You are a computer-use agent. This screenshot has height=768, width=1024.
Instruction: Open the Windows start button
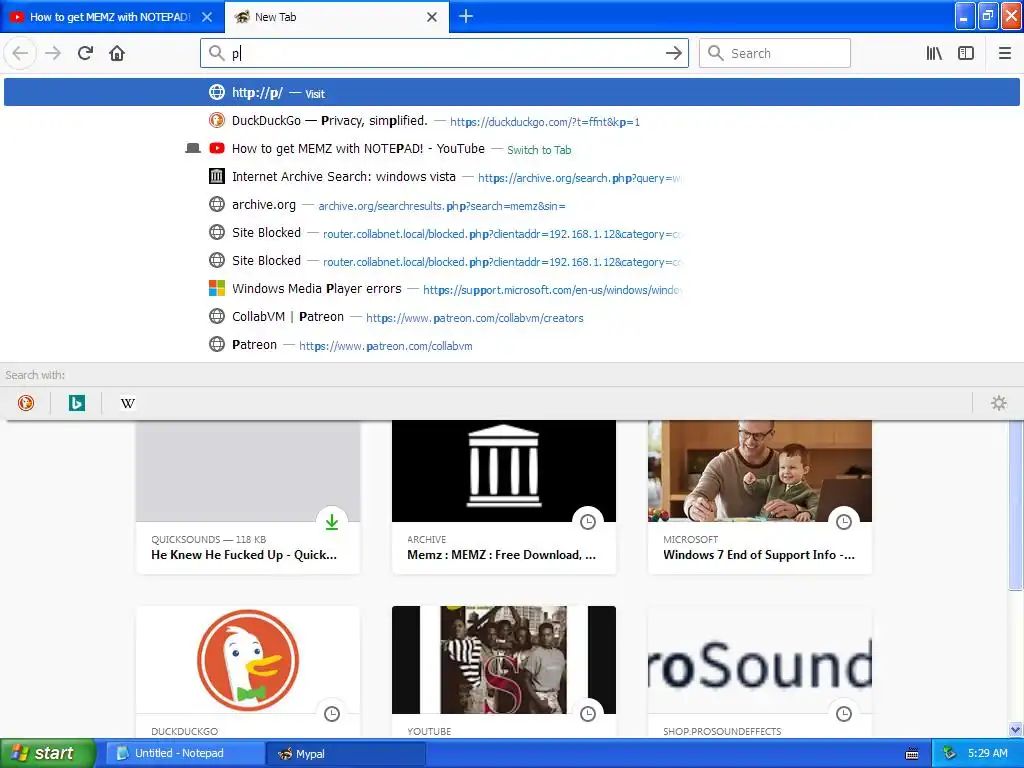pyautogui.click(x=48, y=754)
